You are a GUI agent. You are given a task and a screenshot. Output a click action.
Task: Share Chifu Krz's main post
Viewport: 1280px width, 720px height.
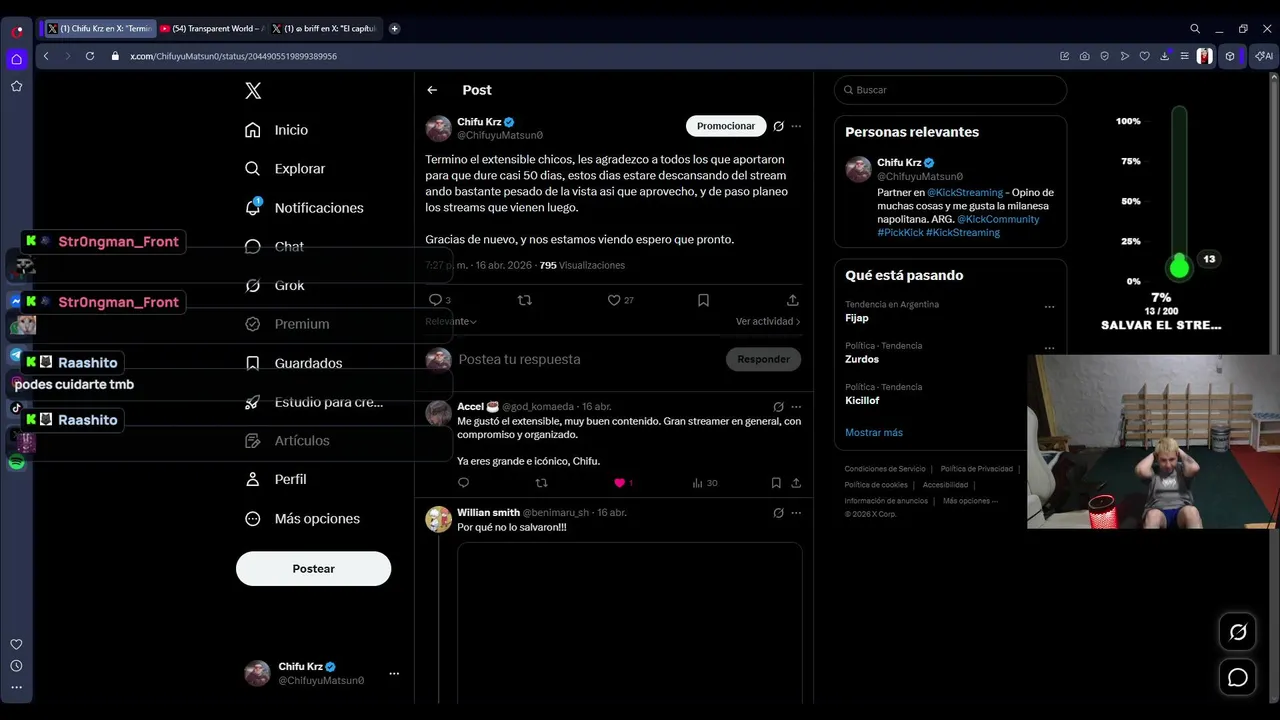793,300
